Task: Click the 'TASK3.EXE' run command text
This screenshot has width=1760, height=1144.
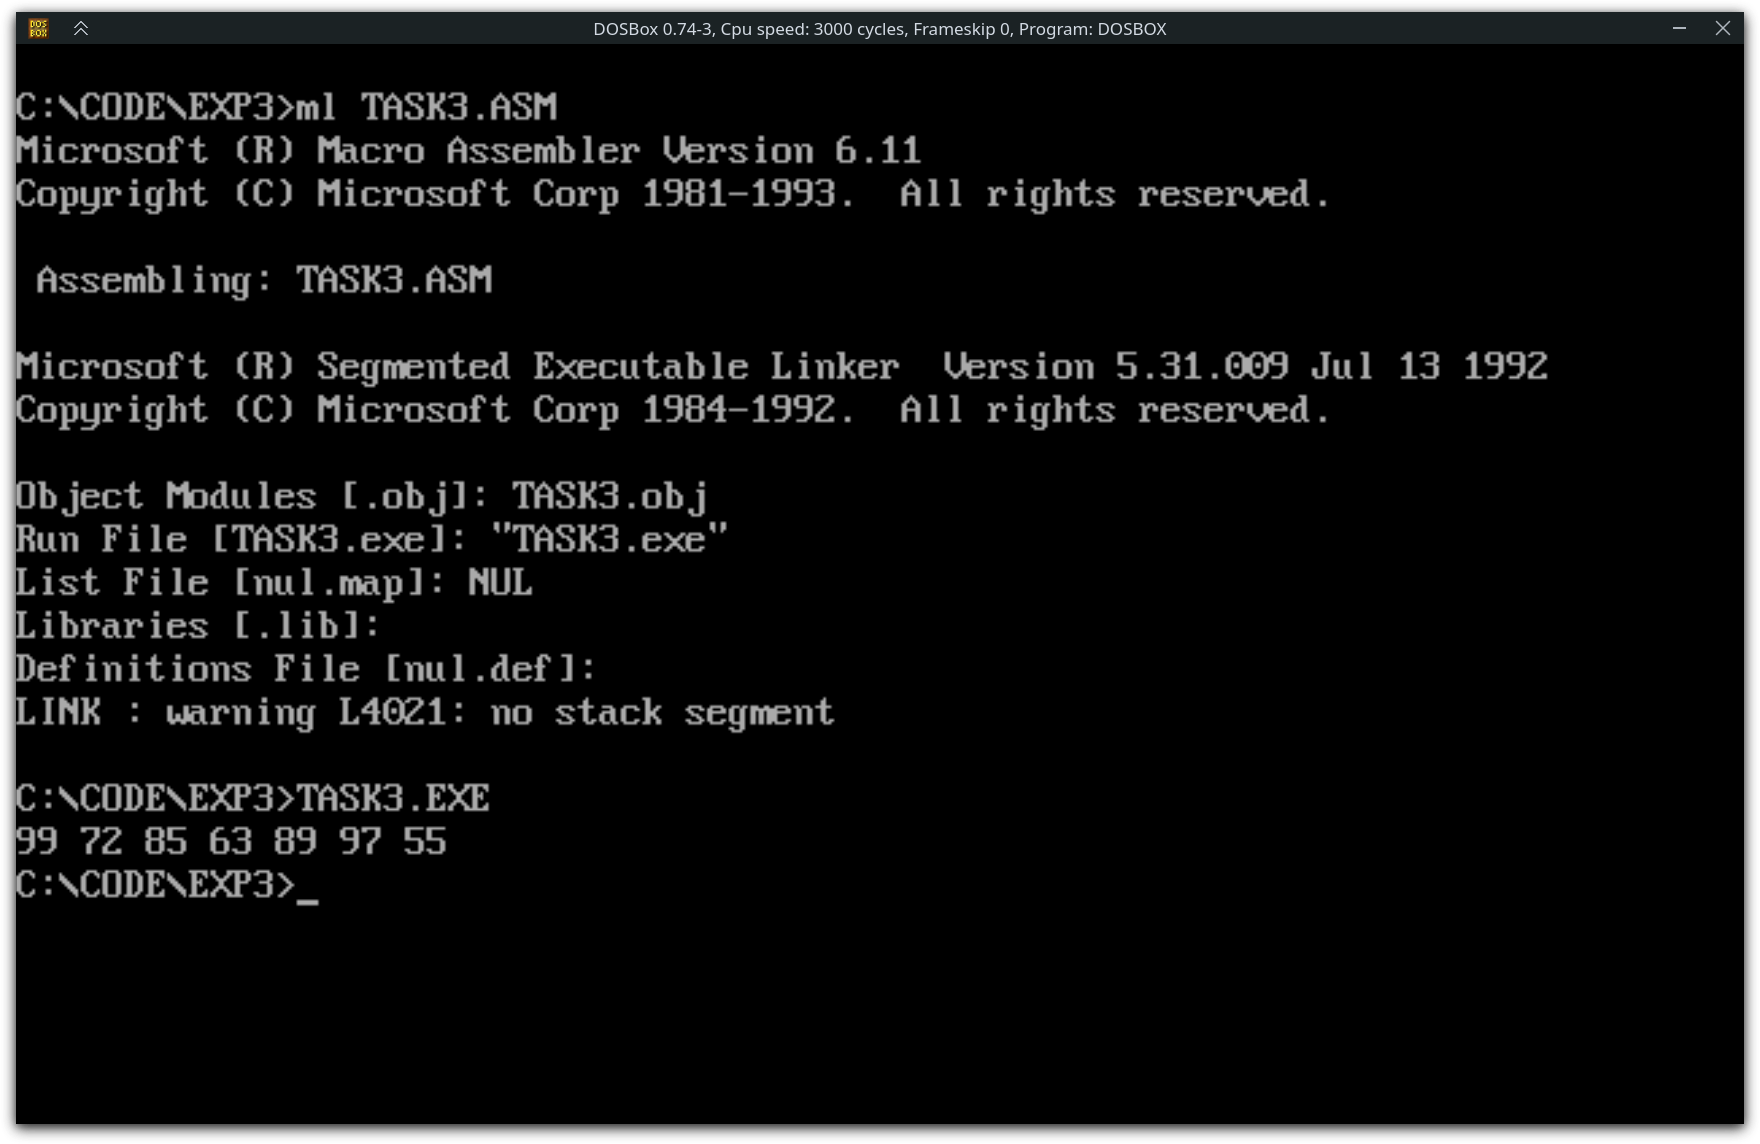Action: (393, 799)
